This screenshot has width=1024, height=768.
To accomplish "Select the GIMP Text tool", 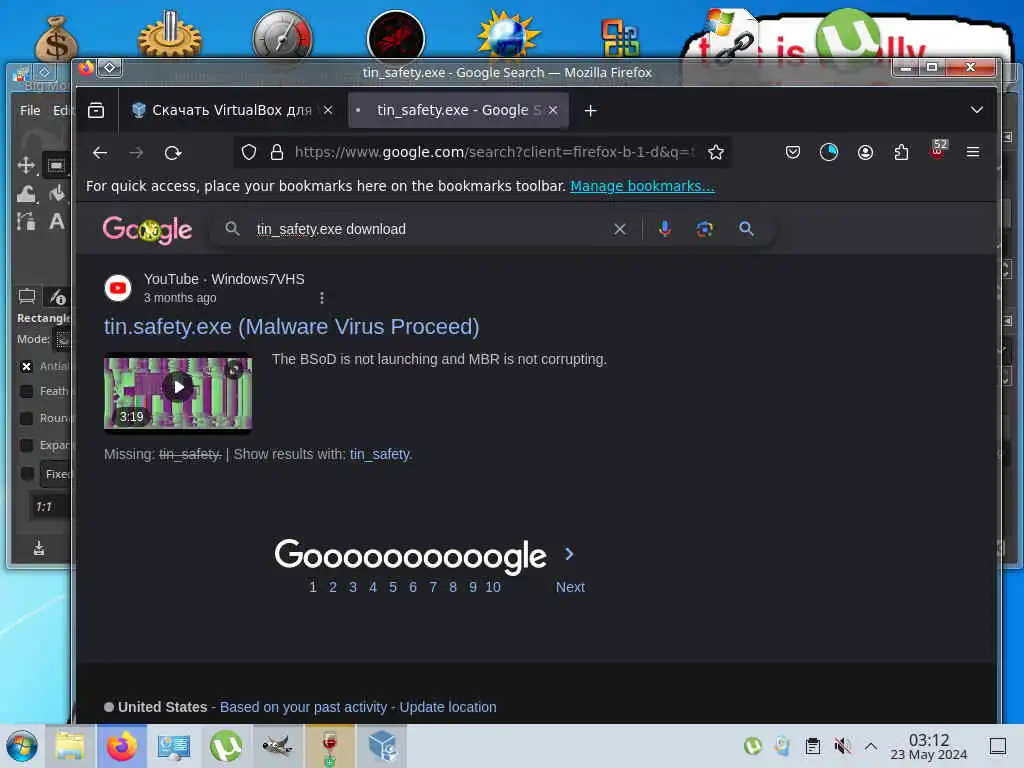I will [x=57, y=221].
